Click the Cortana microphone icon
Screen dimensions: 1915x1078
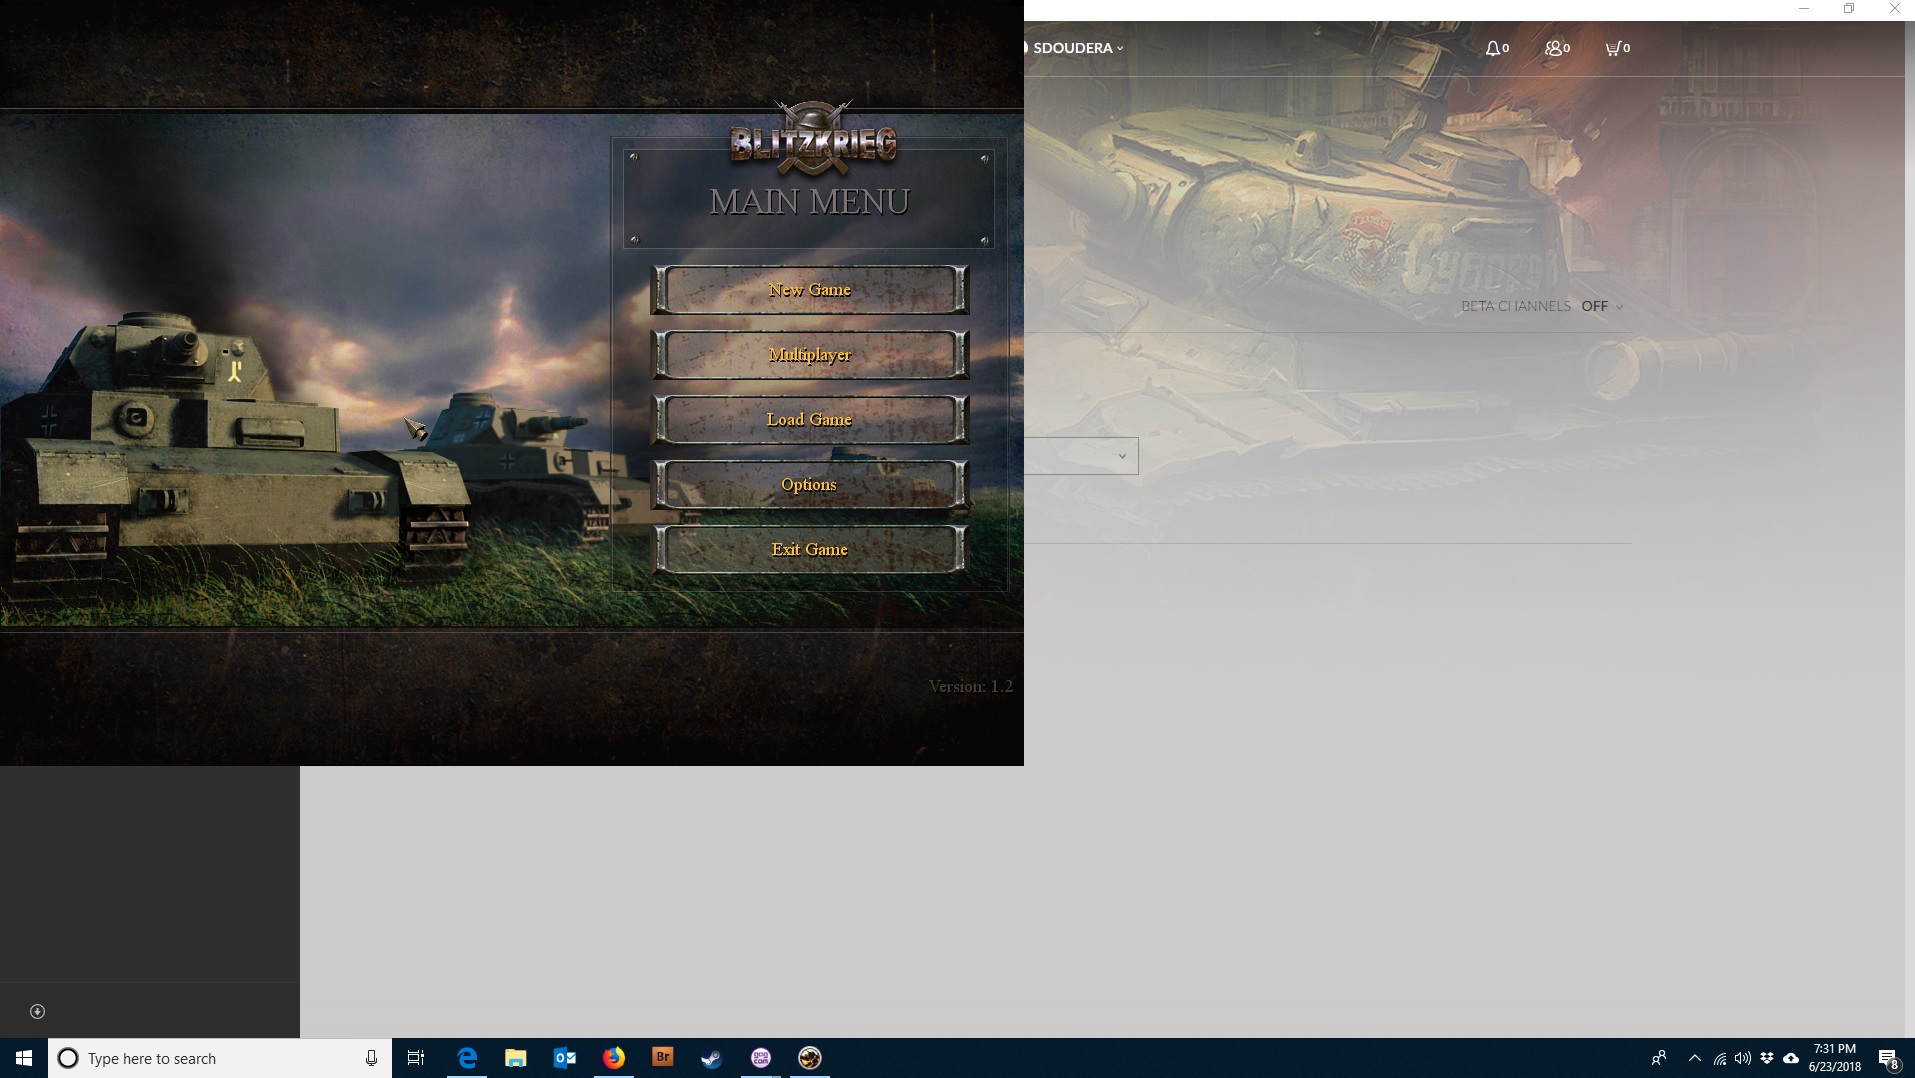(371, 1058)
